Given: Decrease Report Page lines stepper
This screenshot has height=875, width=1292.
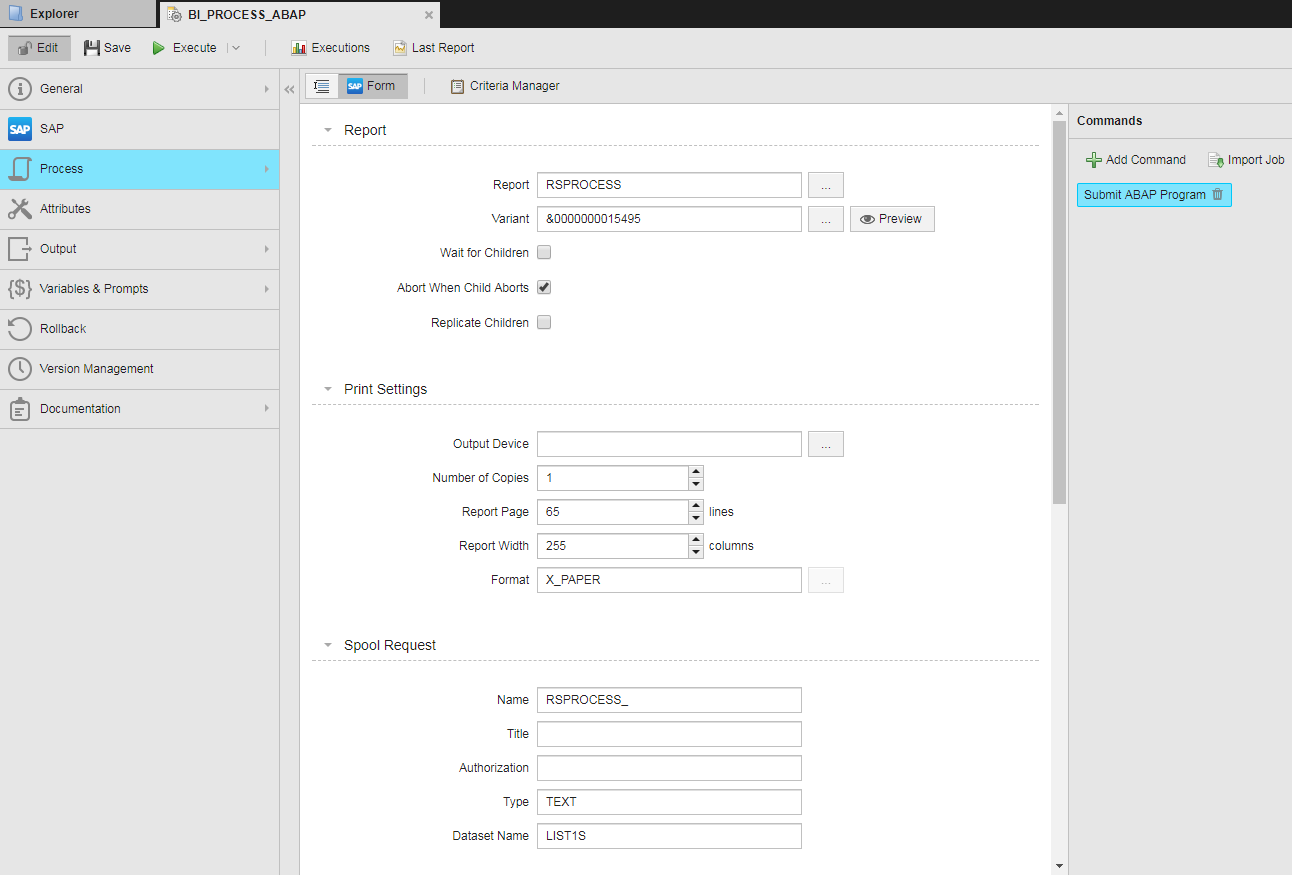Looking at the screenshot, I should click(696, 518).
